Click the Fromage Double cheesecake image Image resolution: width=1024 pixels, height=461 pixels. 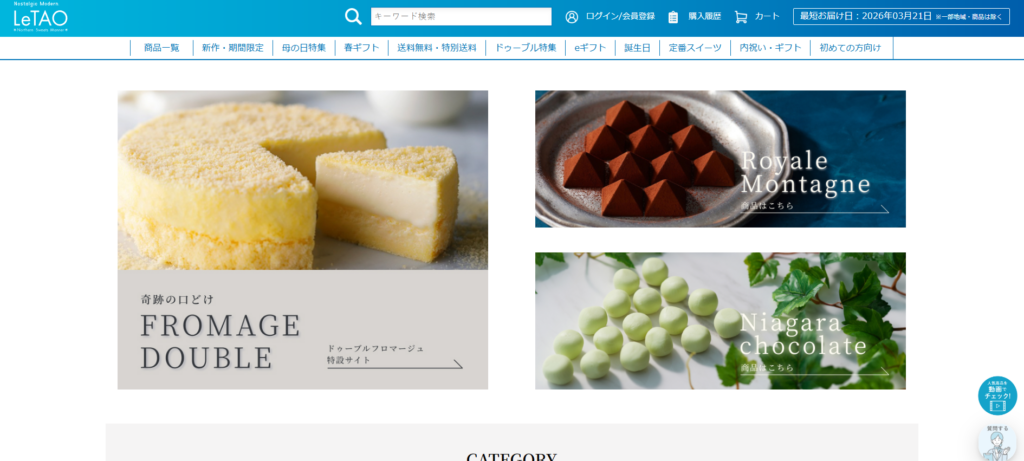(x=302, y=180)
